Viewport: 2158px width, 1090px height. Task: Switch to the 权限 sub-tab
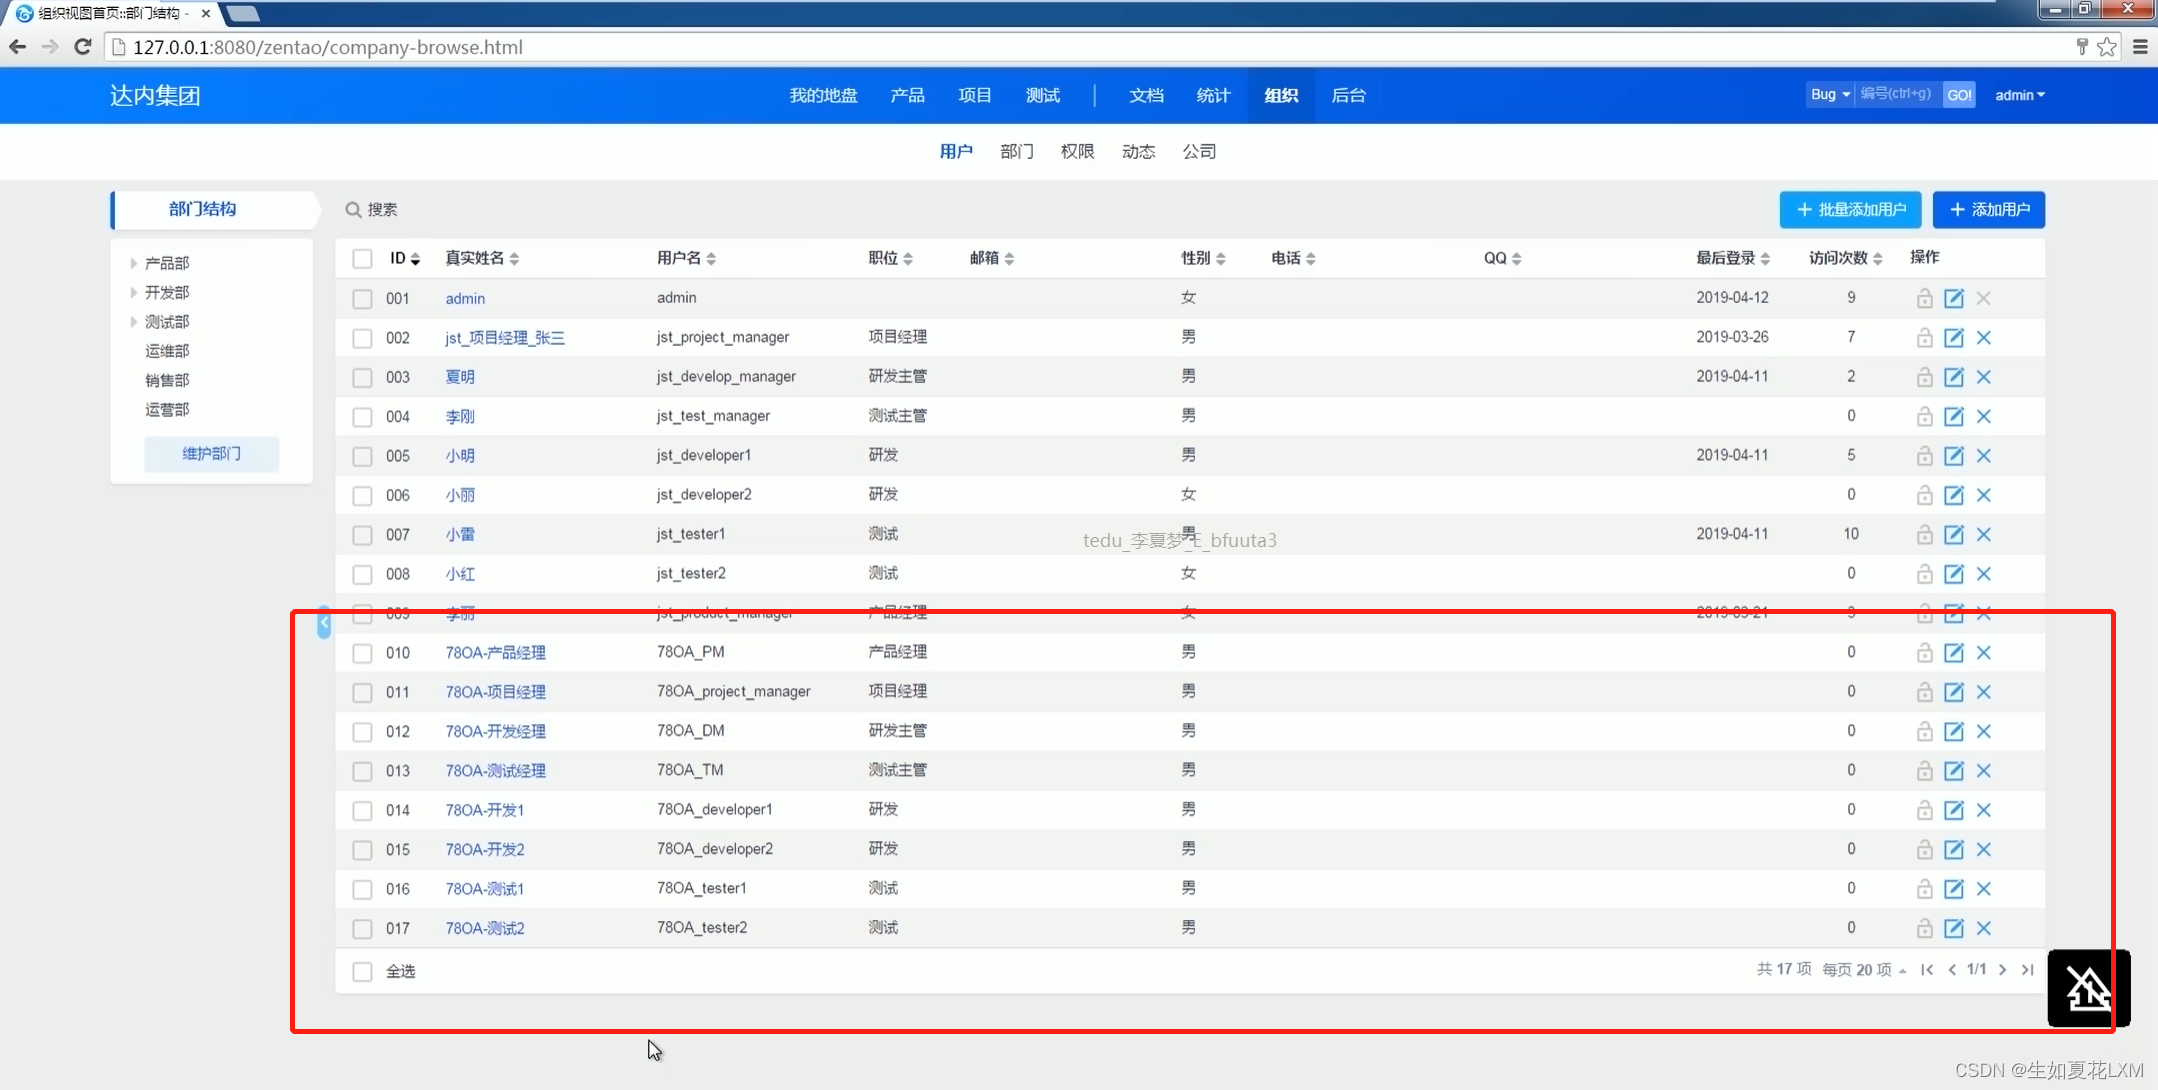click(1077, 151)
